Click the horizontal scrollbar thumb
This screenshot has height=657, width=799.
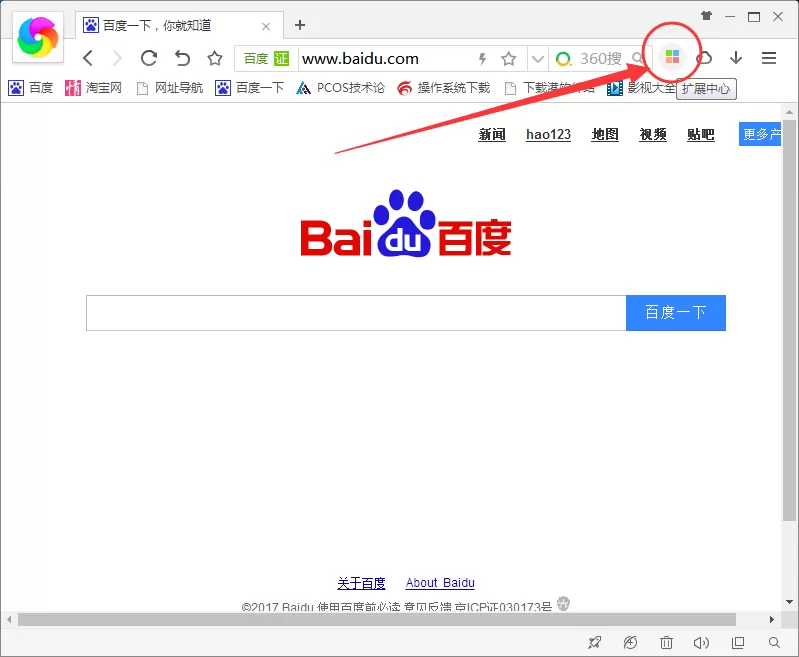(x=377, y=619)
